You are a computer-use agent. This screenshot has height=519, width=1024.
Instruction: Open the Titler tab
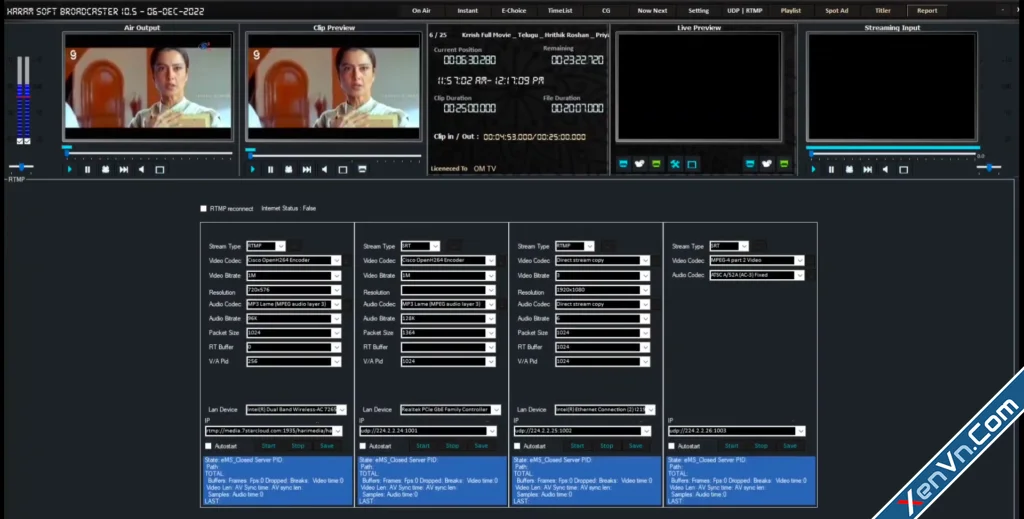click(882, 10)
